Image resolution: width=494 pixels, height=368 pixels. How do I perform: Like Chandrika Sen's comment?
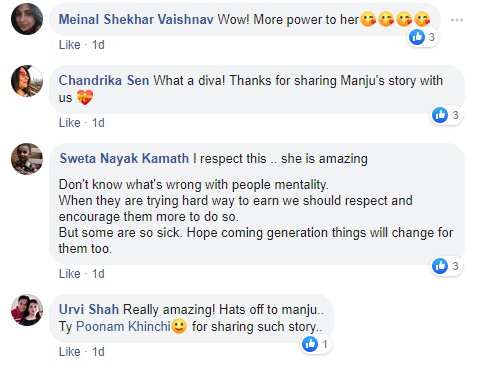pyautogui.click(x=70, y=123)
